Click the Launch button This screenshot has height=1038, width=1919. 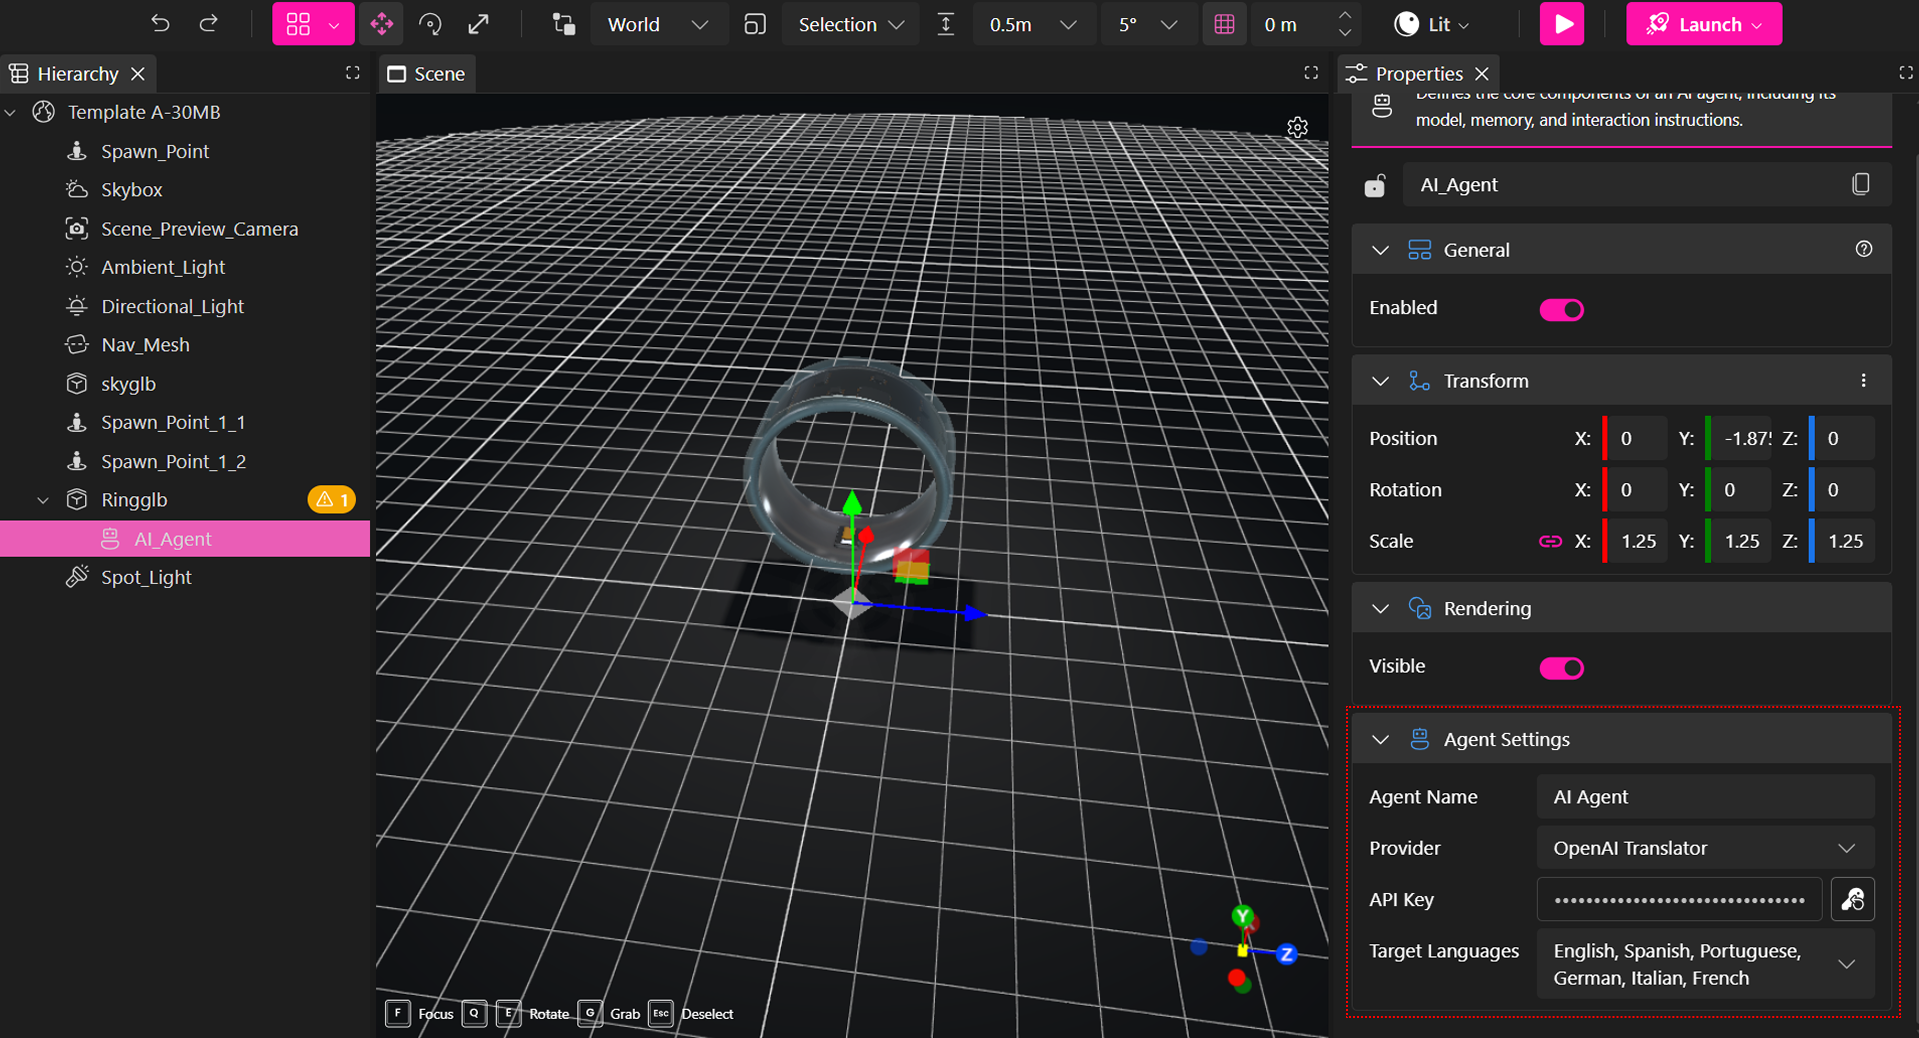(1703, 24)
